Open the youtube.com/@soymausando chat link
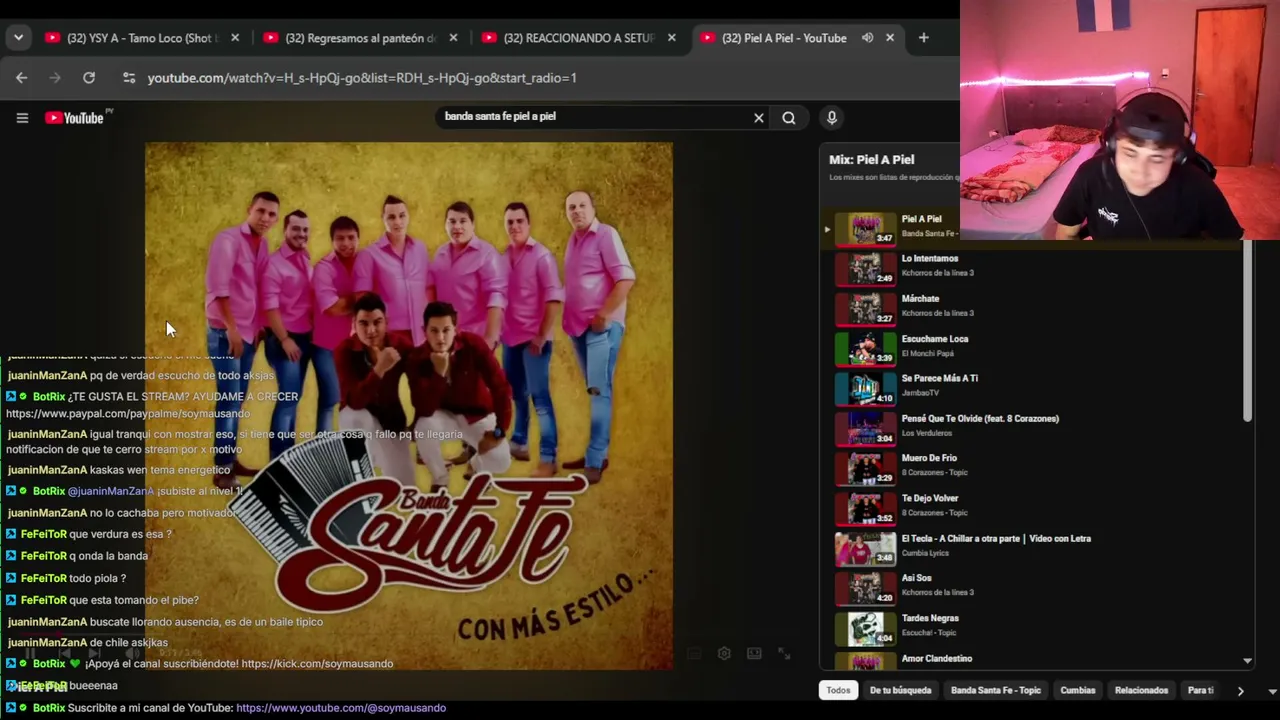1280x720 pixels. 341,708
